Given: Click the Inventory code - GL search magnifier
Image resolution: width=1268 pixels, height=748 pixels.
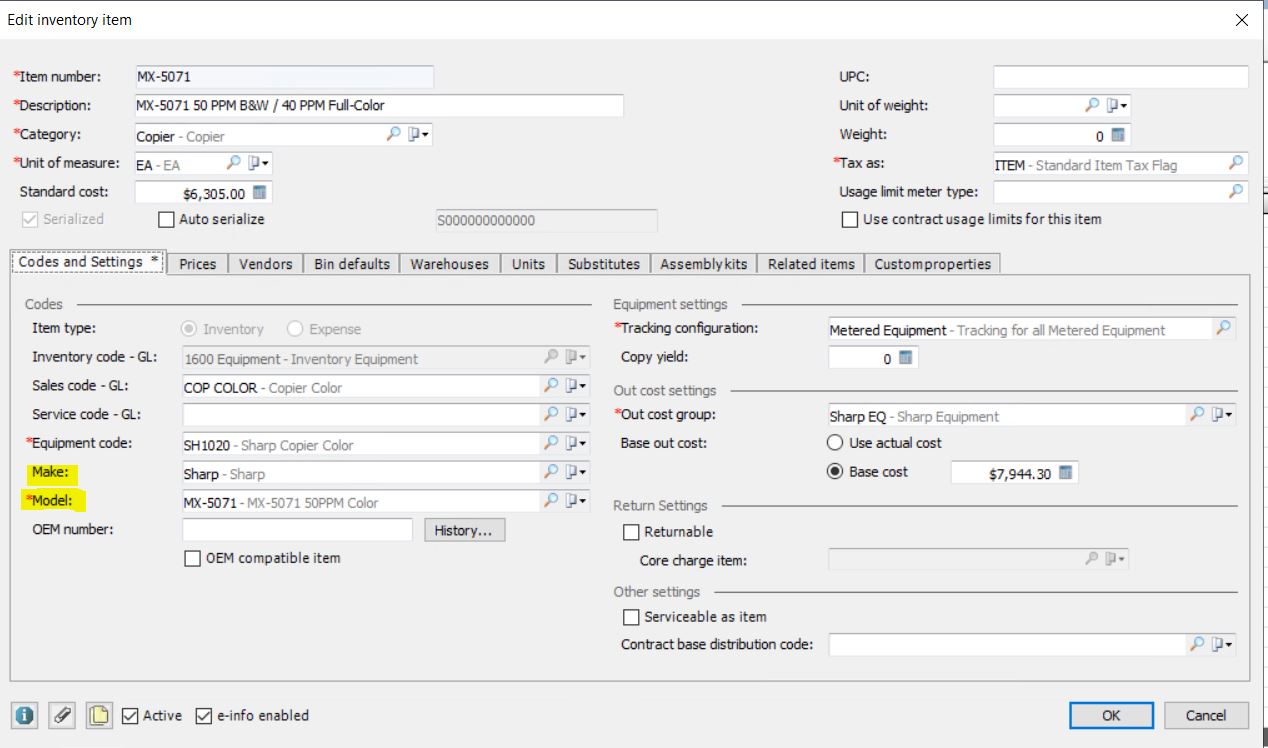Looking at the screenshot, I should pos(551,357).
